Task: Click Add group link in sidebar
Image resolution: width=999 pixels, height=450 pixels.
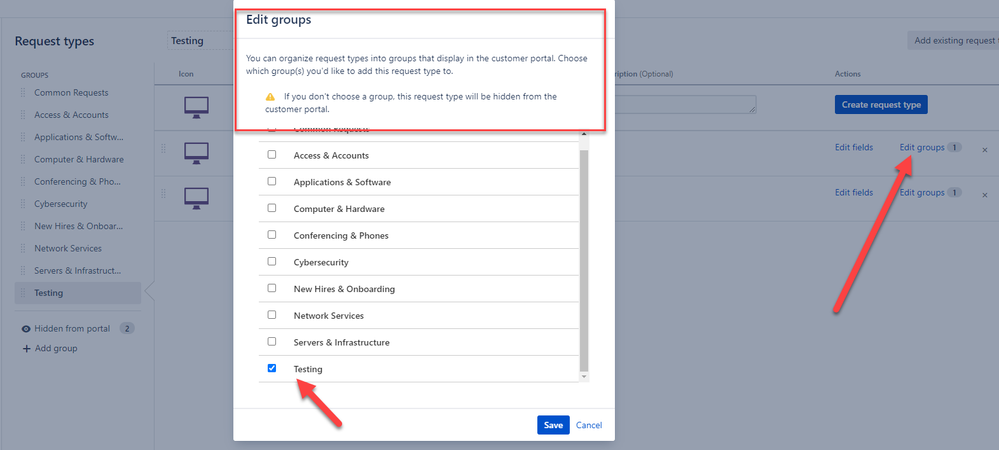Action: pyautogui.click(x=56, y=349)
